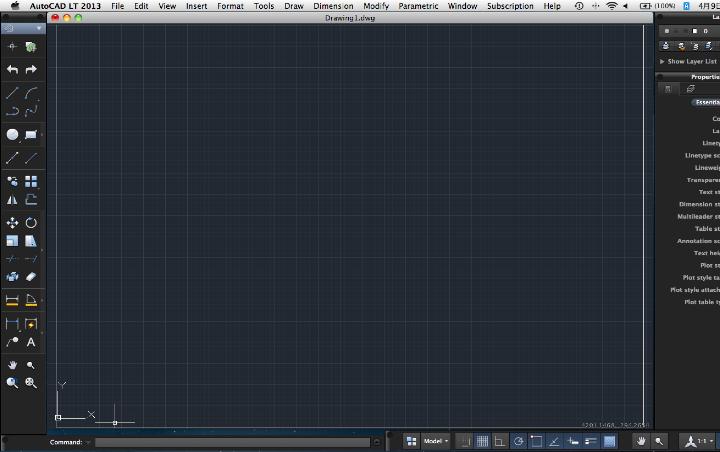Viewport: 720px width, 452px height.
Task: Click the Wi-Fi status icon
Action: pyautogui.click(x=611, y=6)
